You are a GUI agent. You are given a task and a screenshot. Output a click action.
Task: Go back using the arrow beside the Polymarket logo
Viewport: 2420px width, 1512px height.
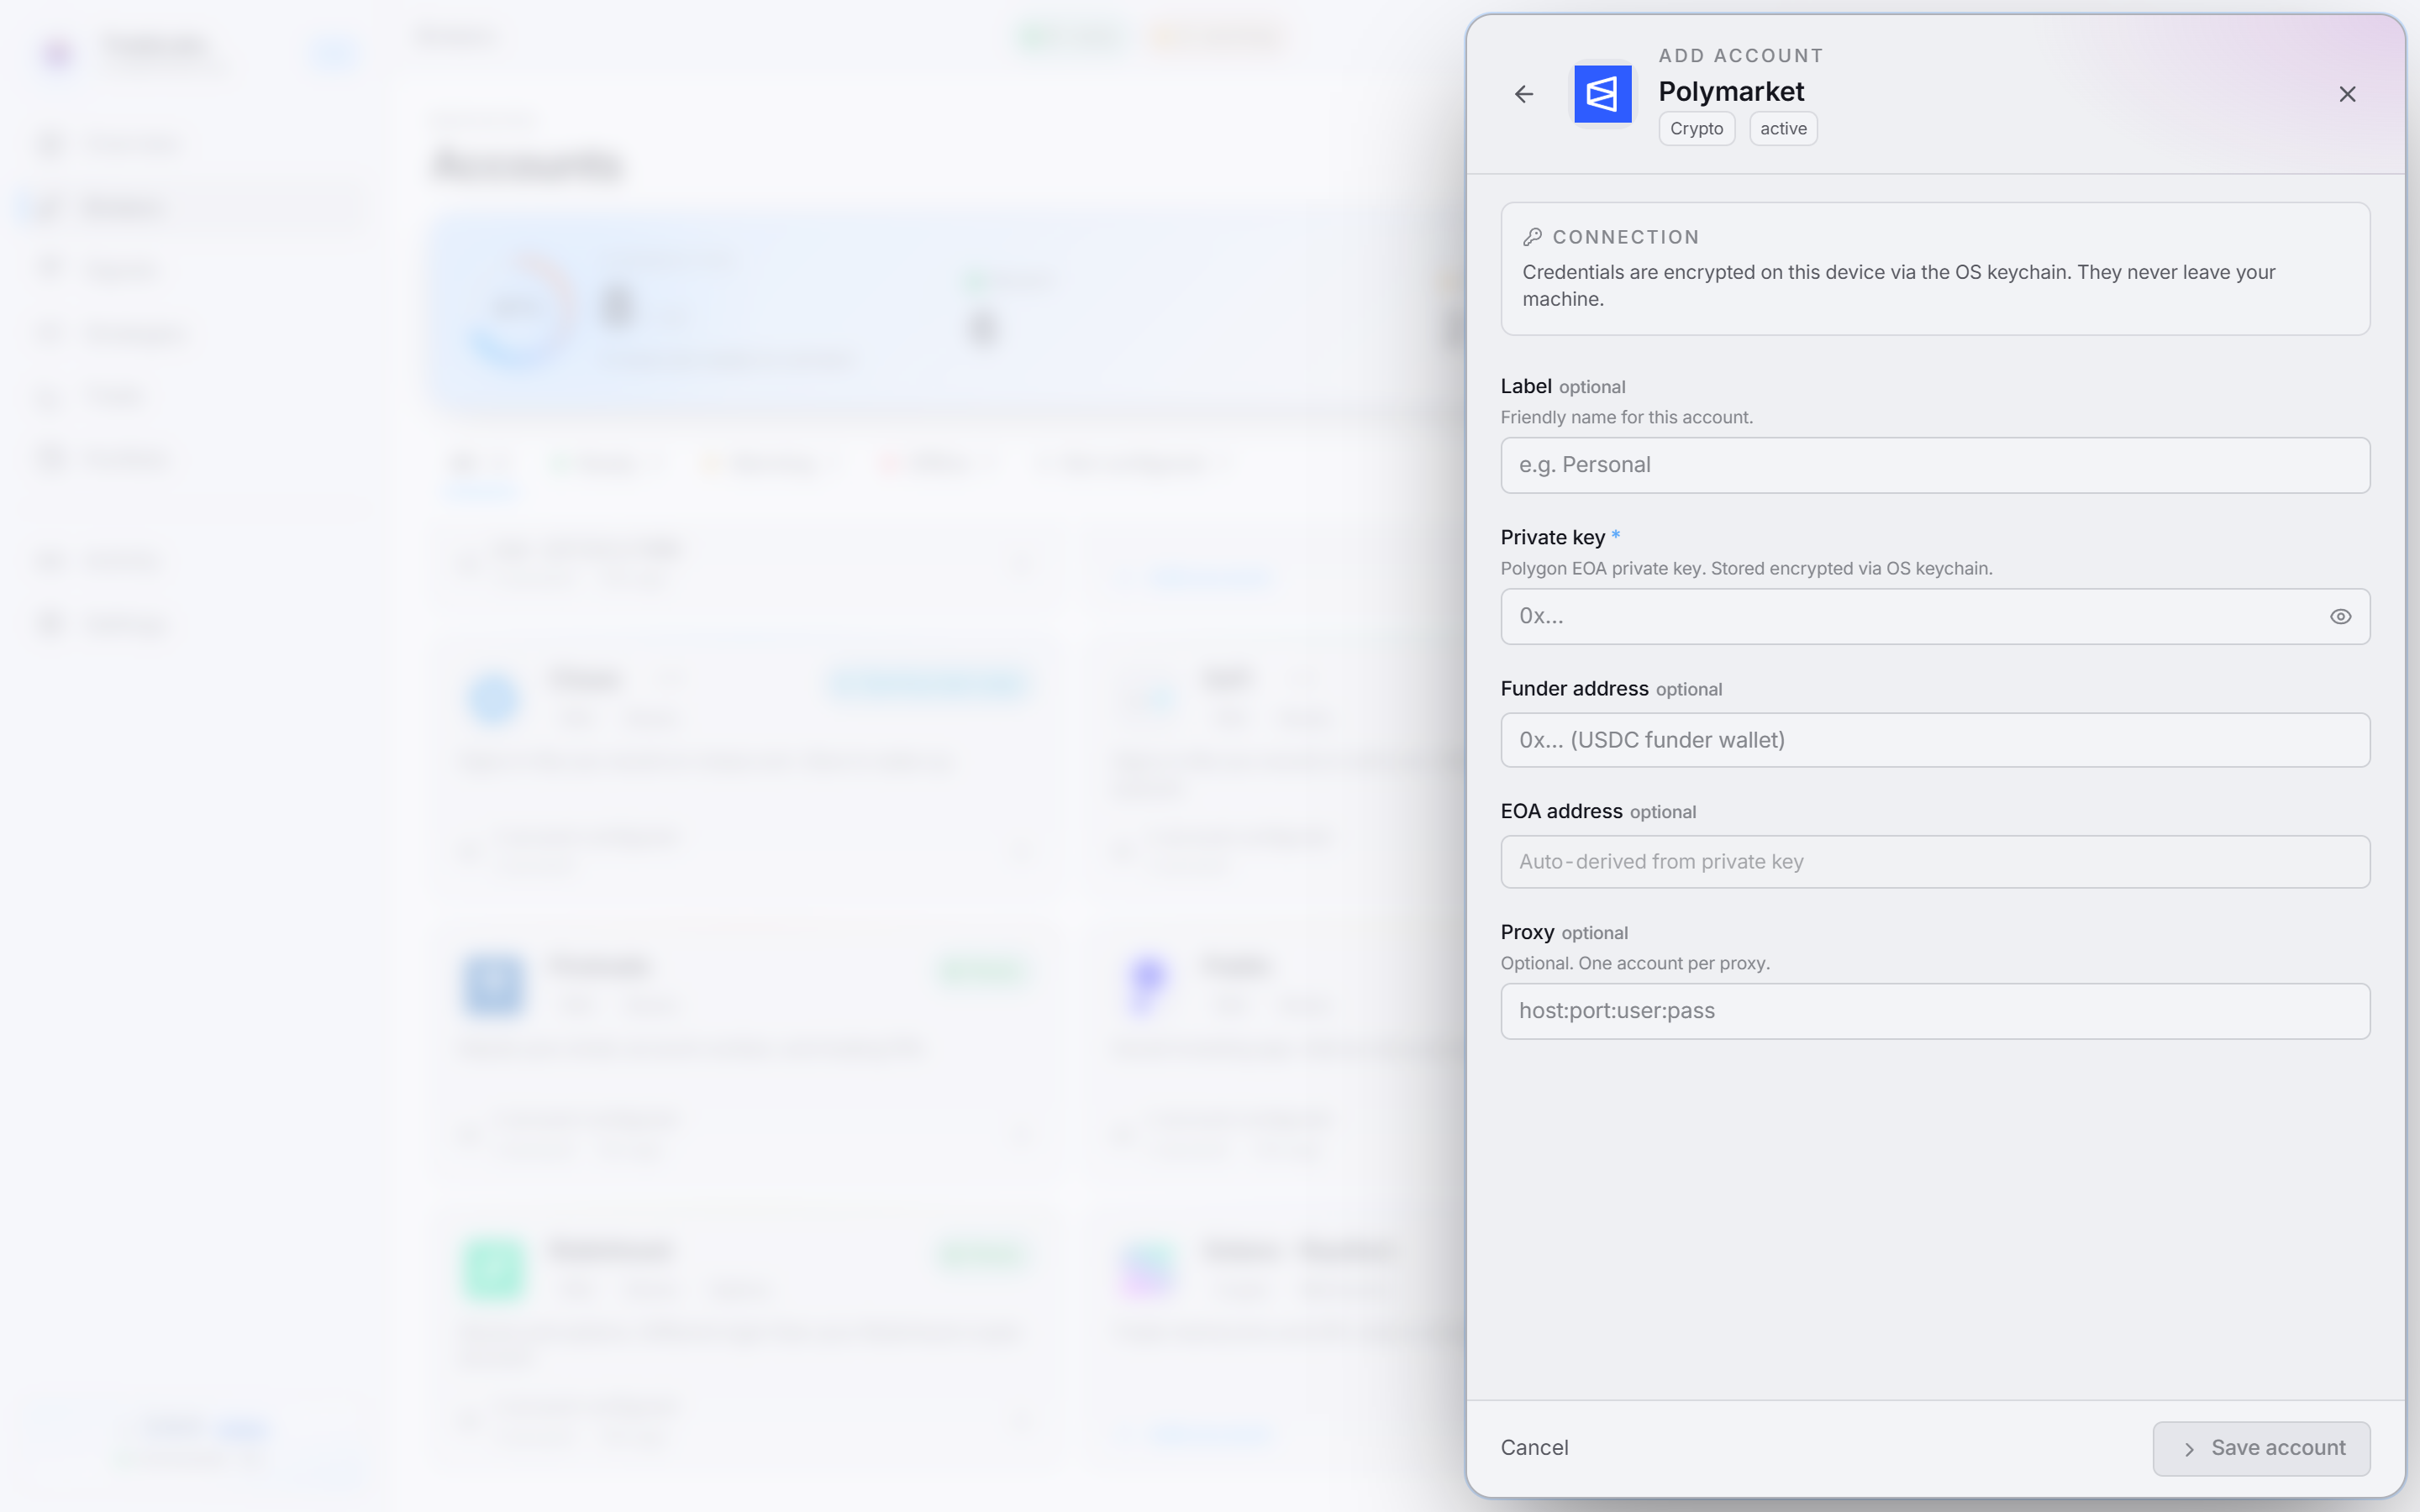[x=1523, y=94]
